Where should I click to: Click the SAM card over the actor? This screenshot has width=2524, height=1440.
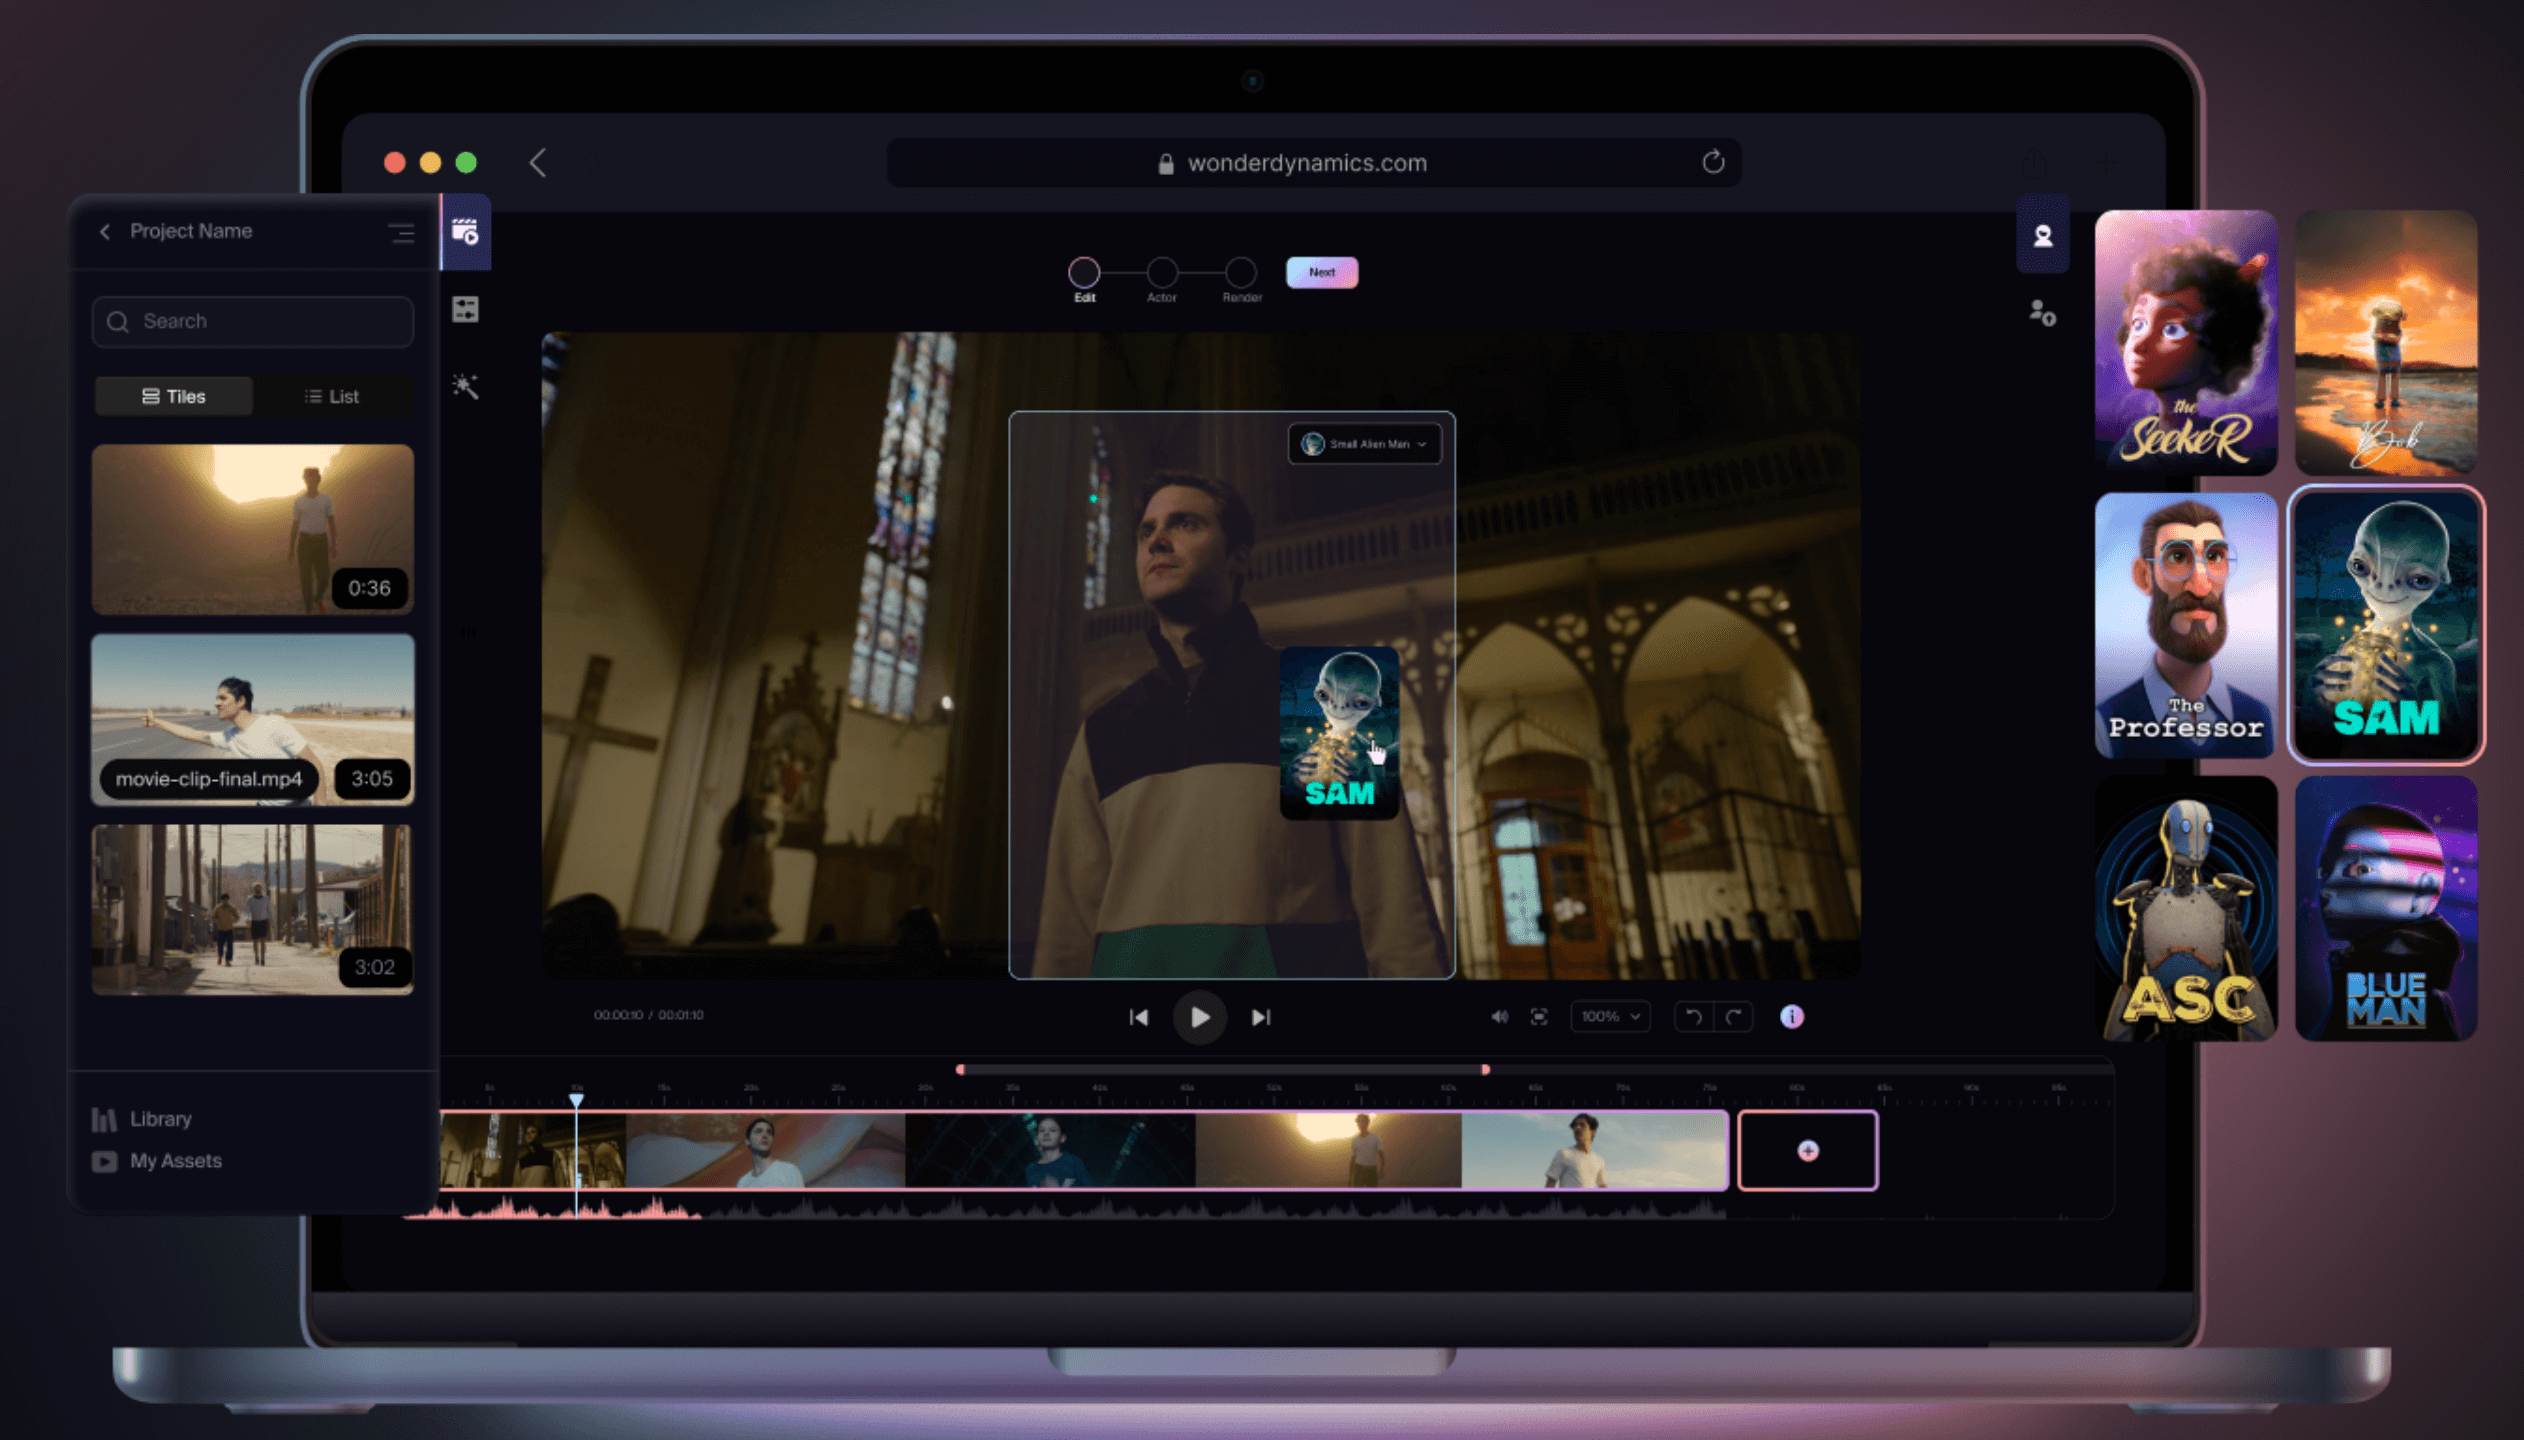point(1339,732)
